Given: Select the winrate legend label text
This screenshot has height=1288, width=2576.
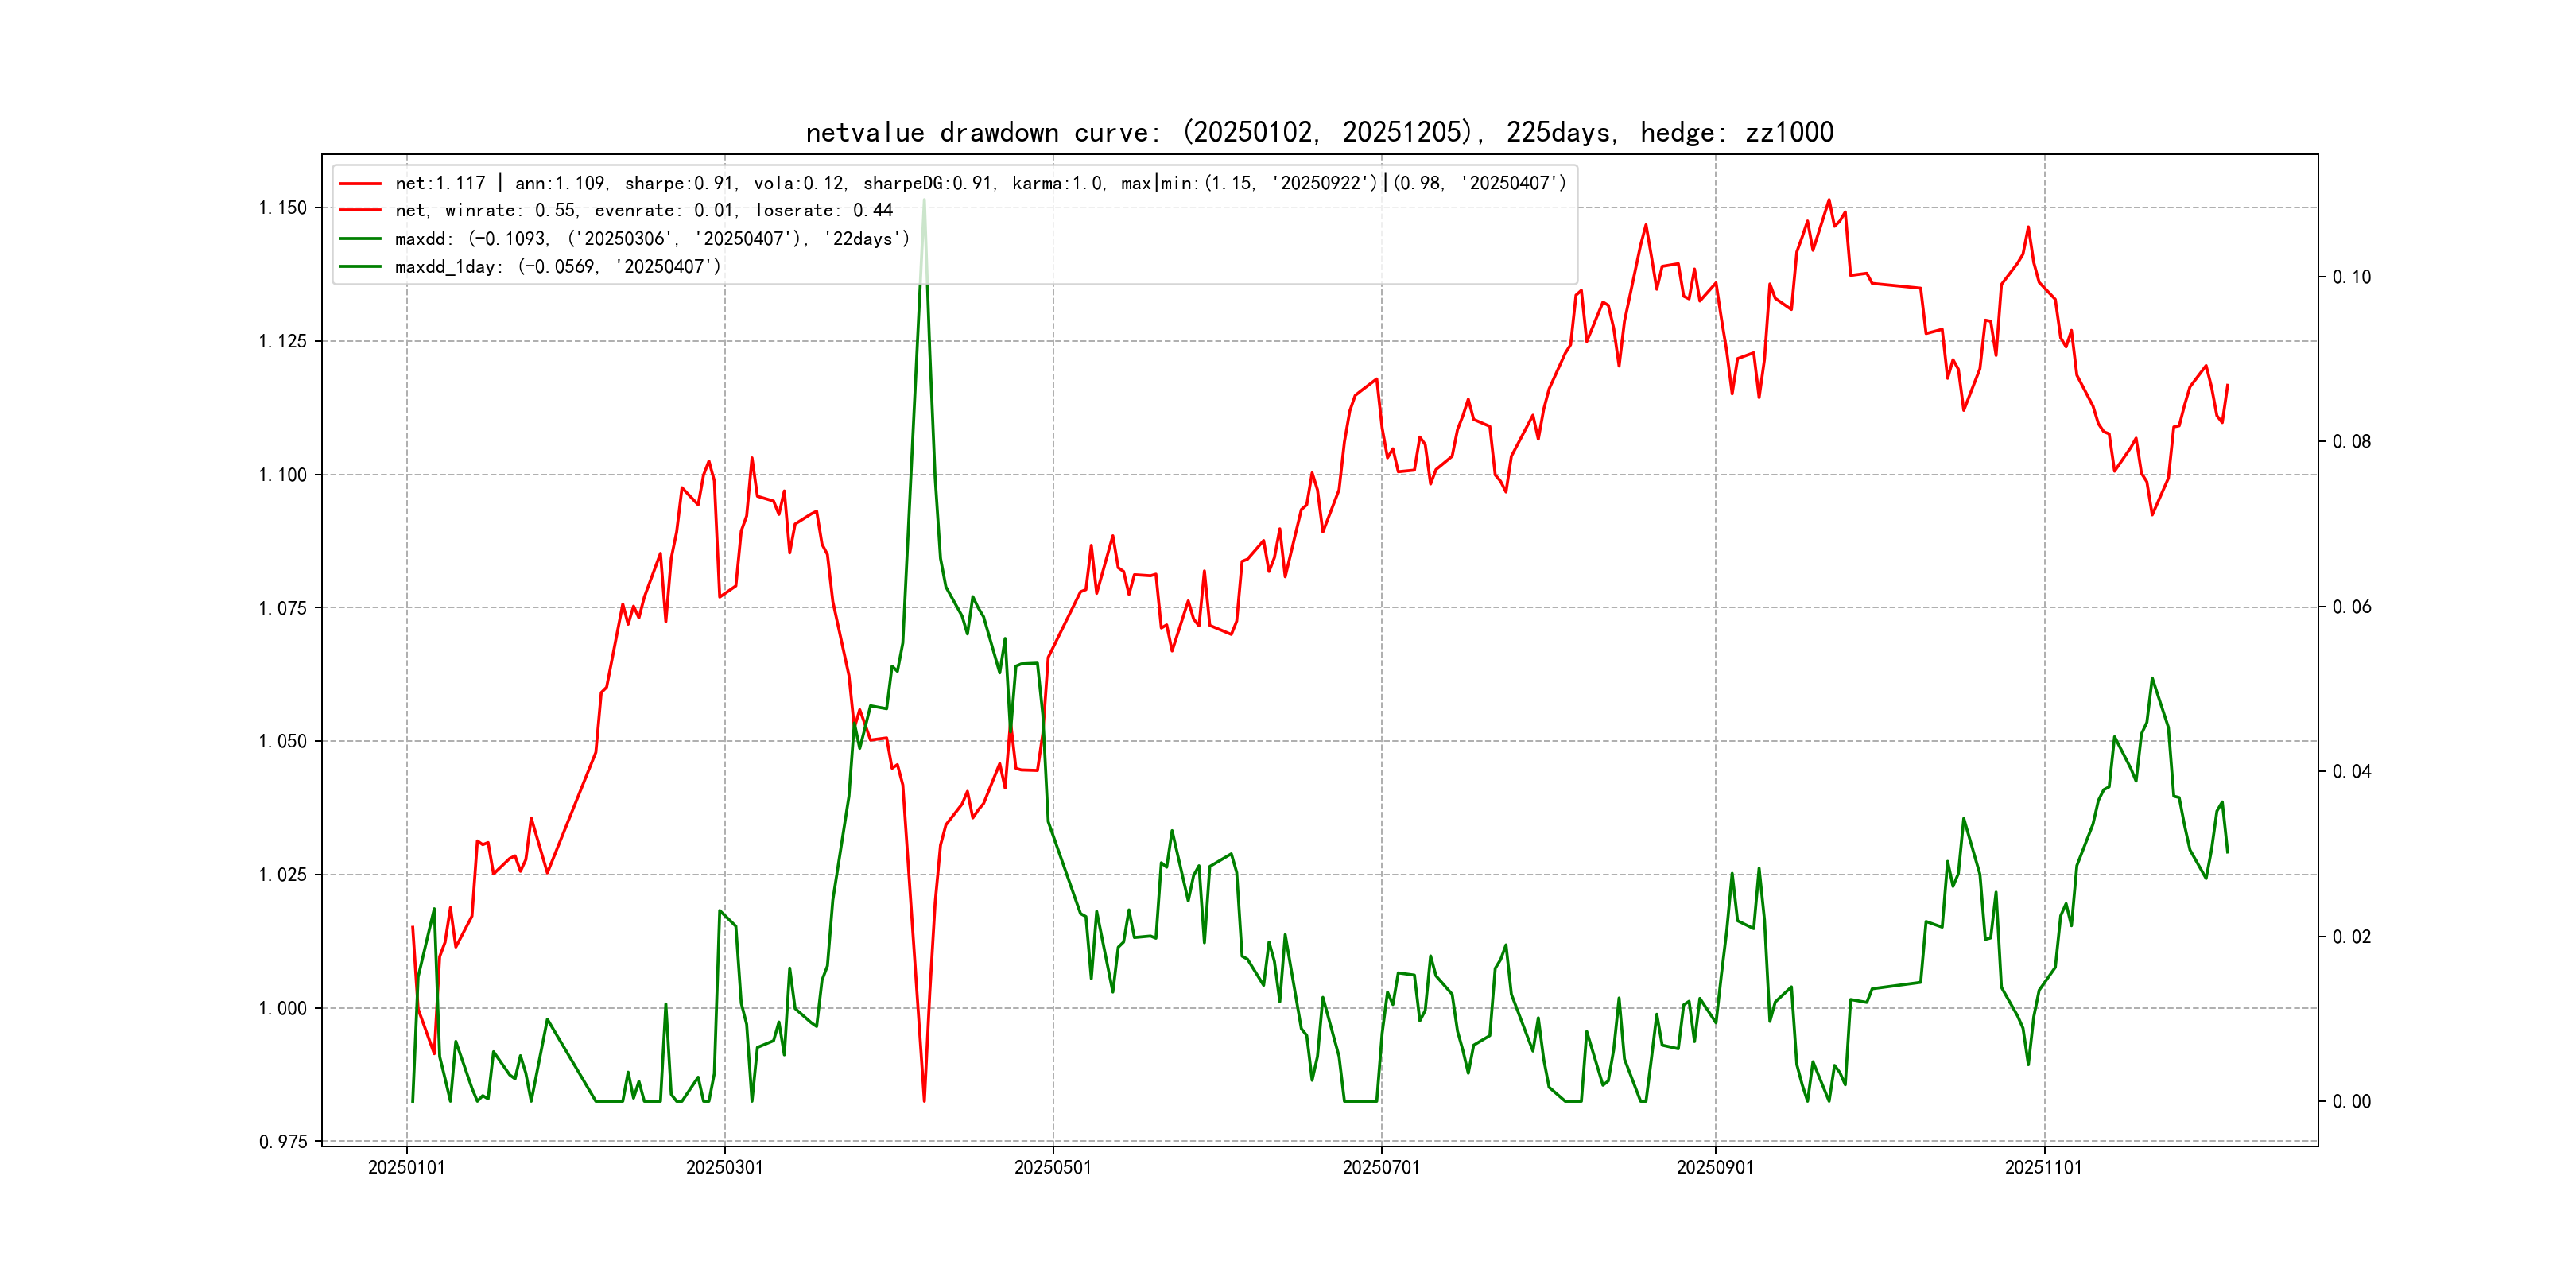Looking at the screenshot, I should [x=643, y=211].
